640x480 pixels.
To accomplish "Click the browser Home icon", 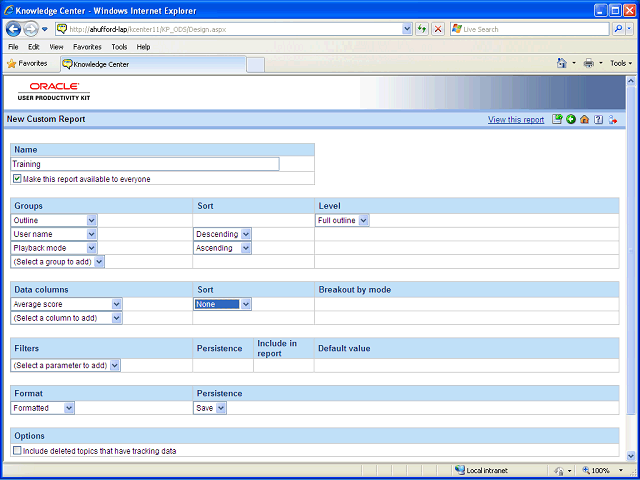I will pyautogui.click(x=562, y=63).
